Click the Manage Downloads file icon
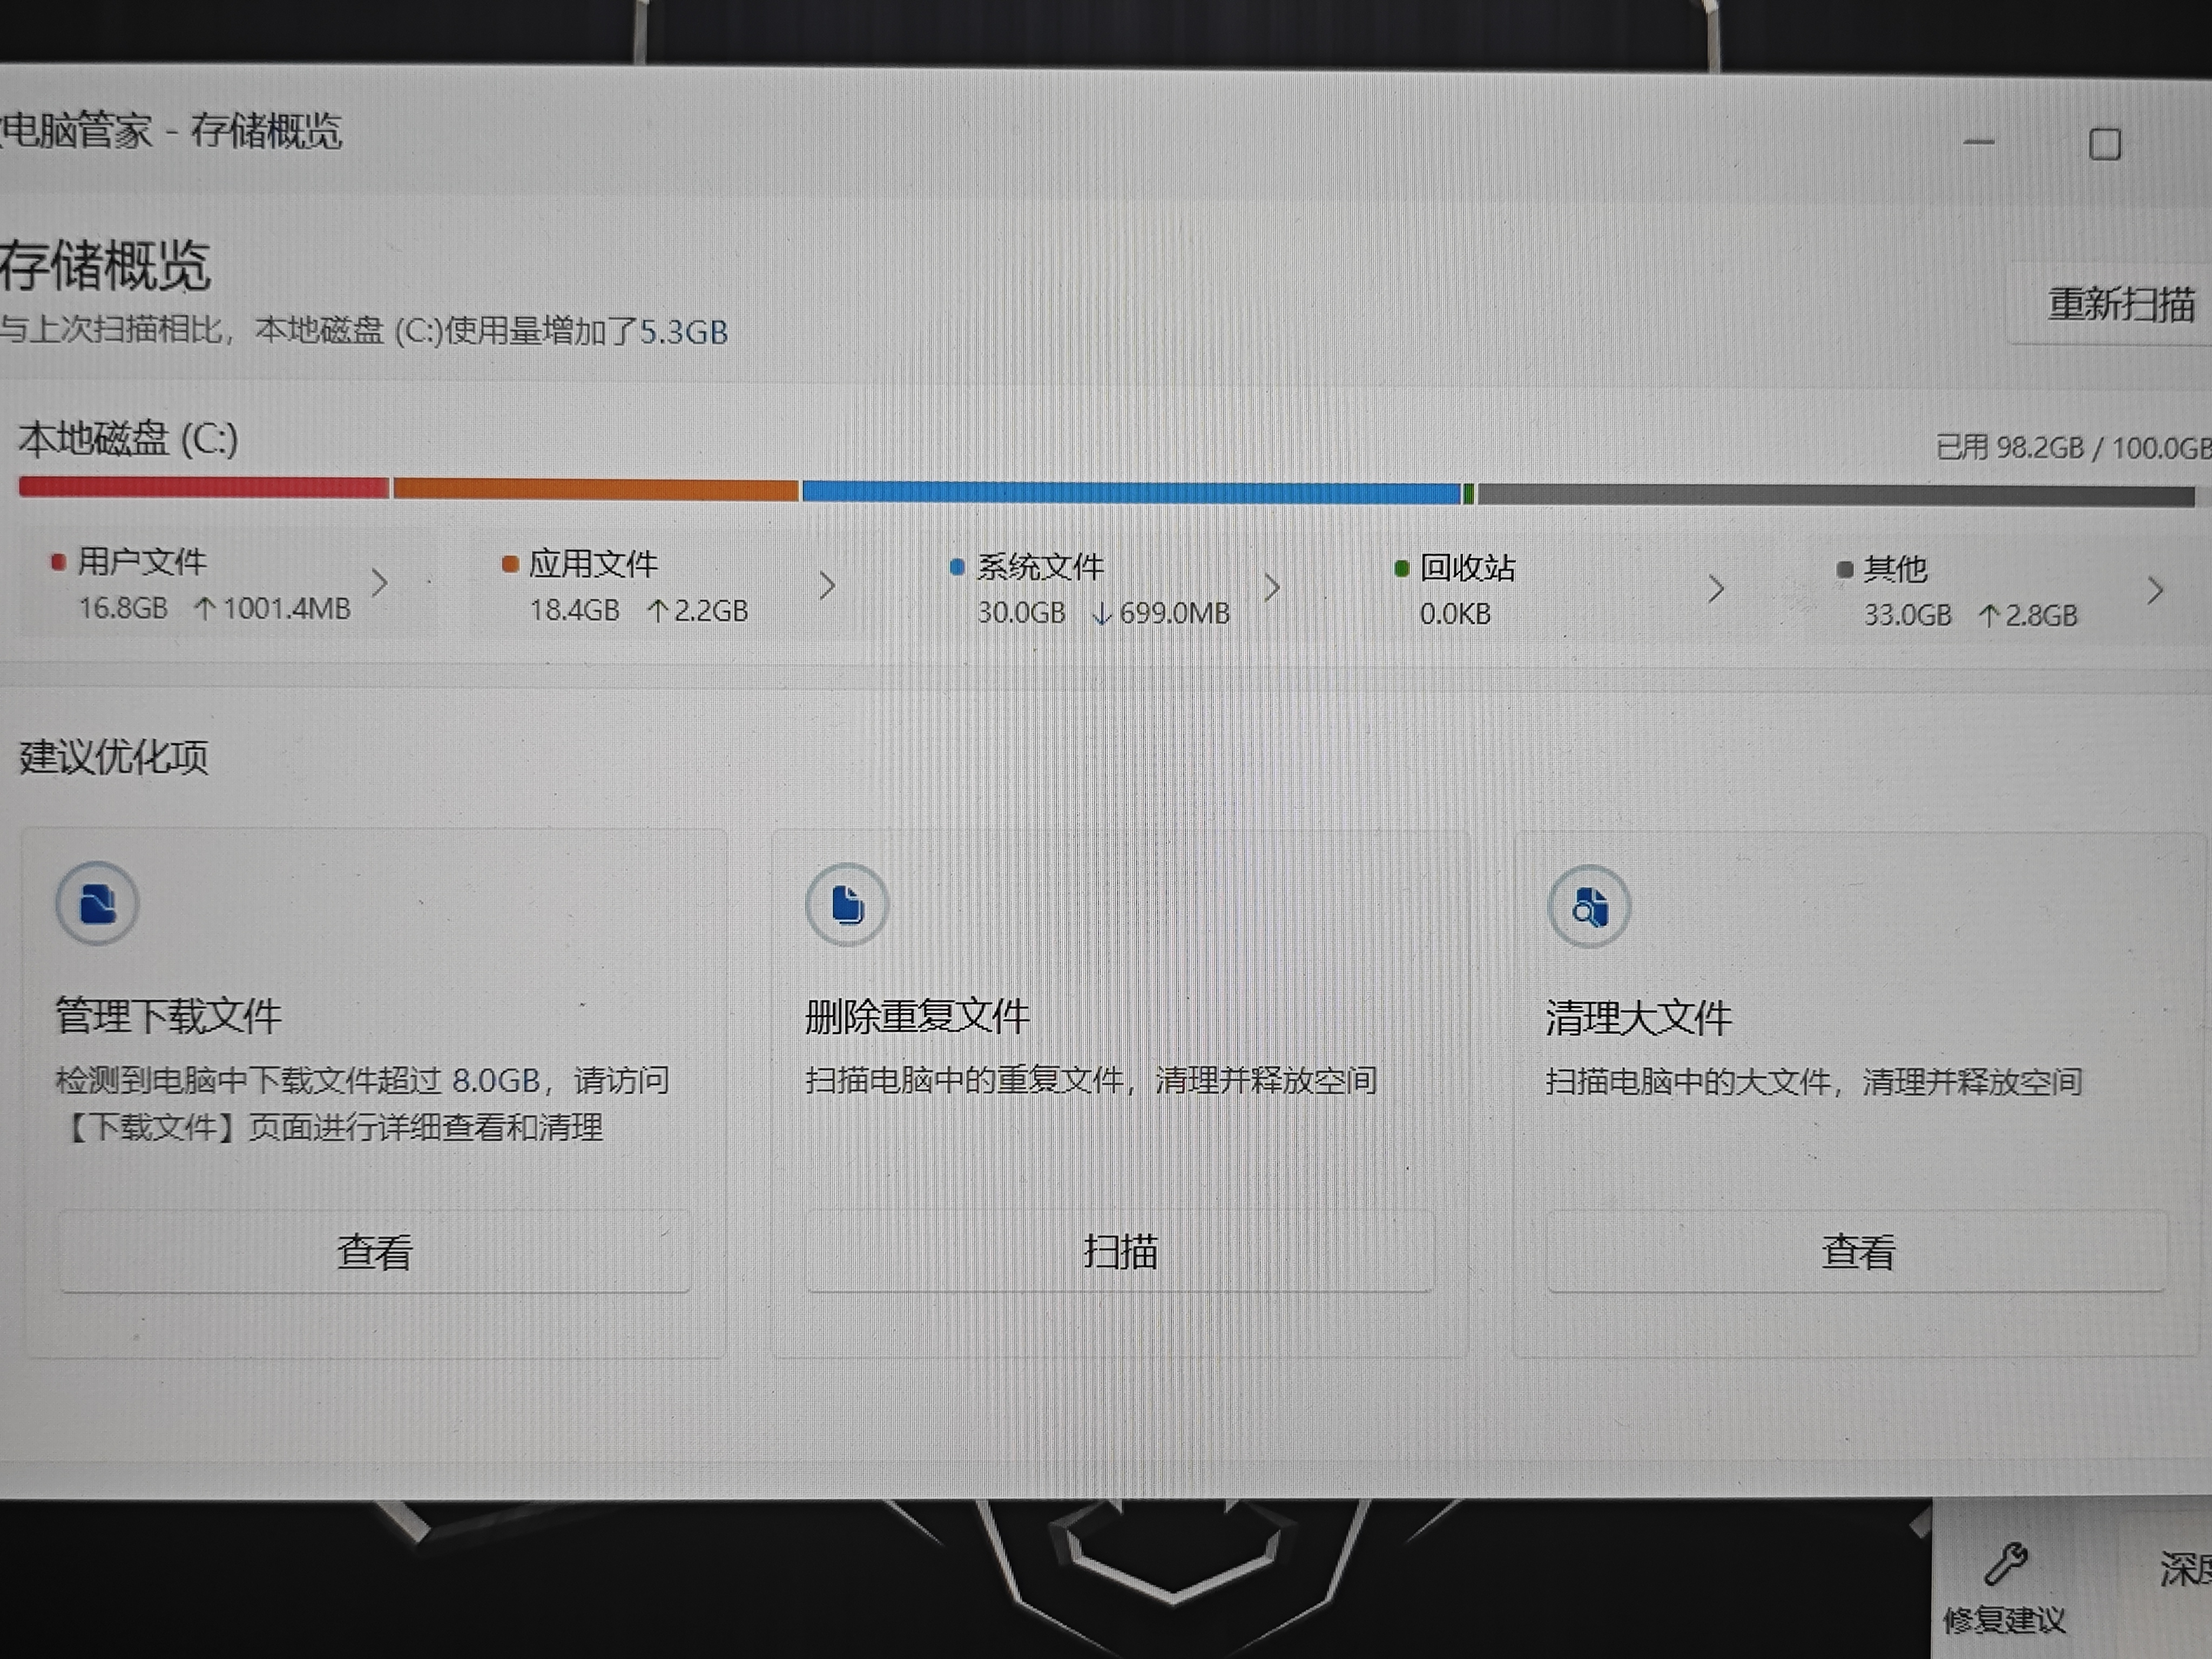This screenshot has width=2212, height=1659. coord(97,905)
